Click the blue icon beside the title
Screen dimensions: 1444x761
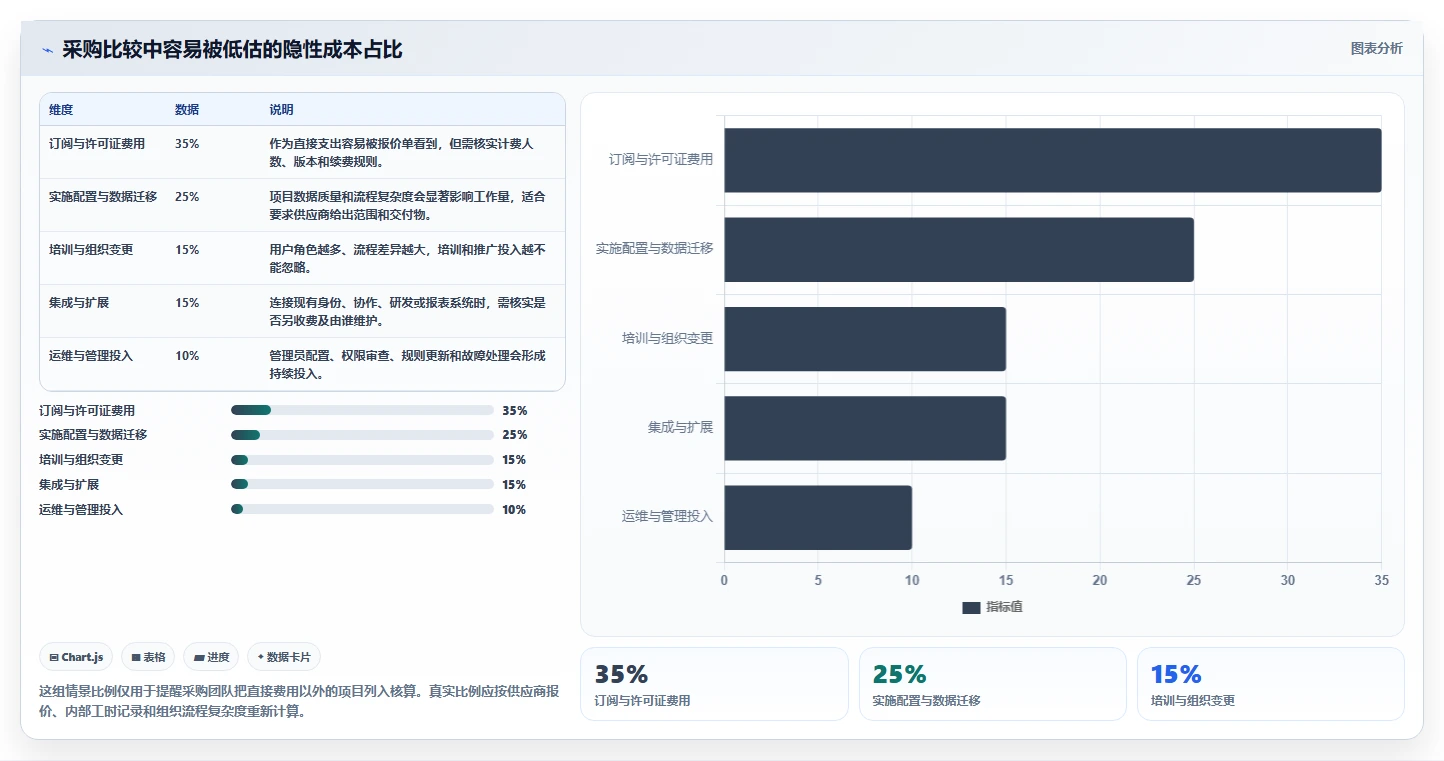tap(47, 50)
